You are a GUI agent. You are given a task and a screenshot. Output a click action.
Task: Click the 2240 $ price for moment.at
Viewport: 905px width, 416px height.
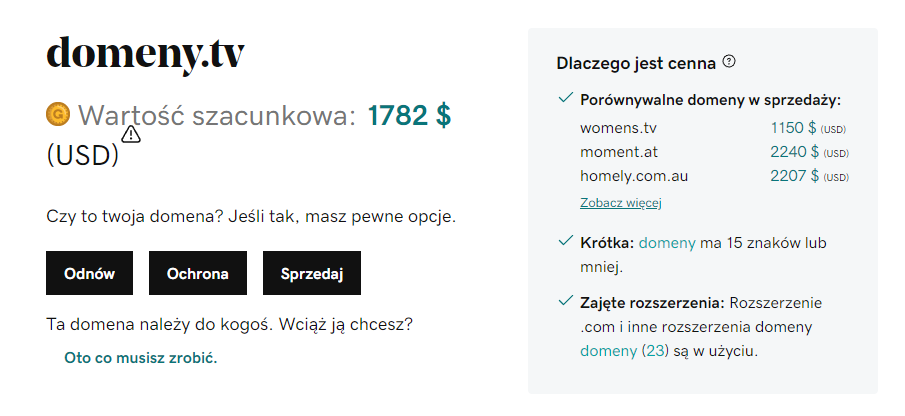(794, 152)
